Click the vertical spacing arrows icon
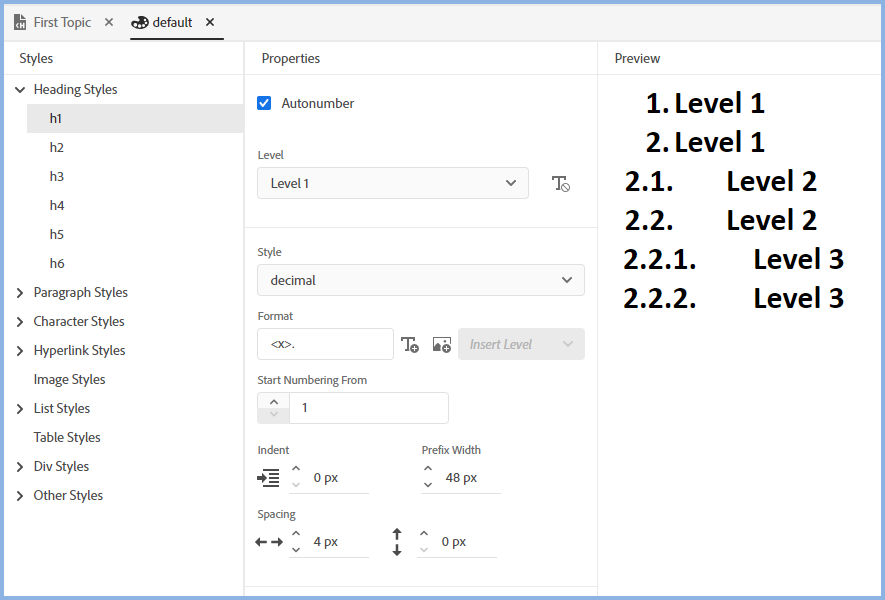Image resolution: width=885 pixels, height=600 pixels. point(397,542)
